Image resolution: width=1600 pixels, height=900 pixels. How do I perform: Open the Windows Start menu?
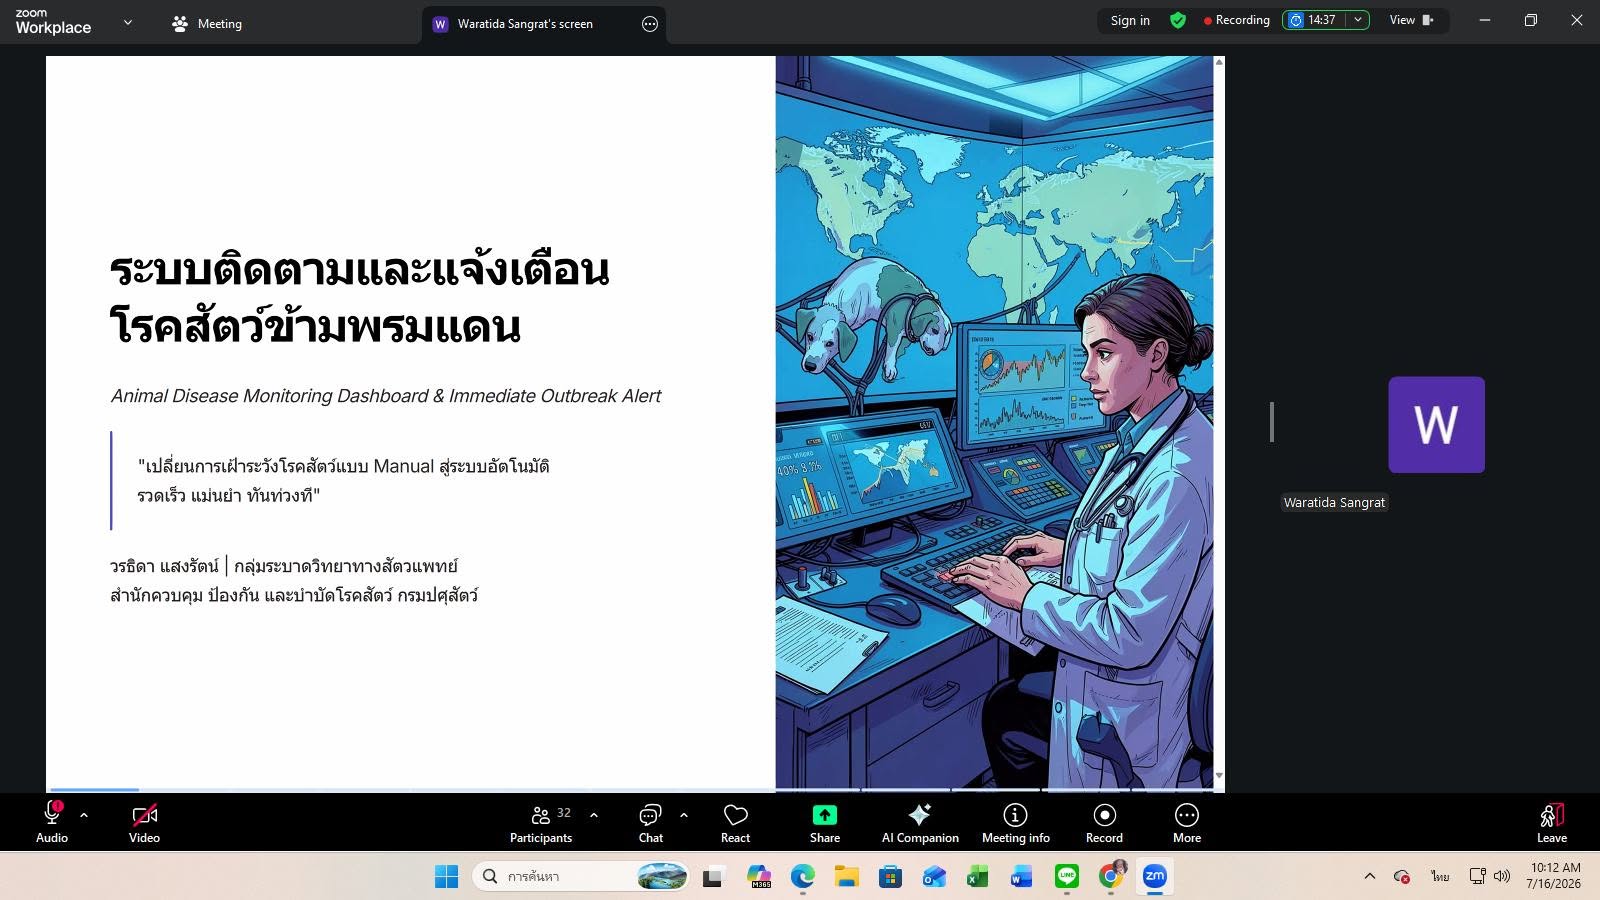446,877
